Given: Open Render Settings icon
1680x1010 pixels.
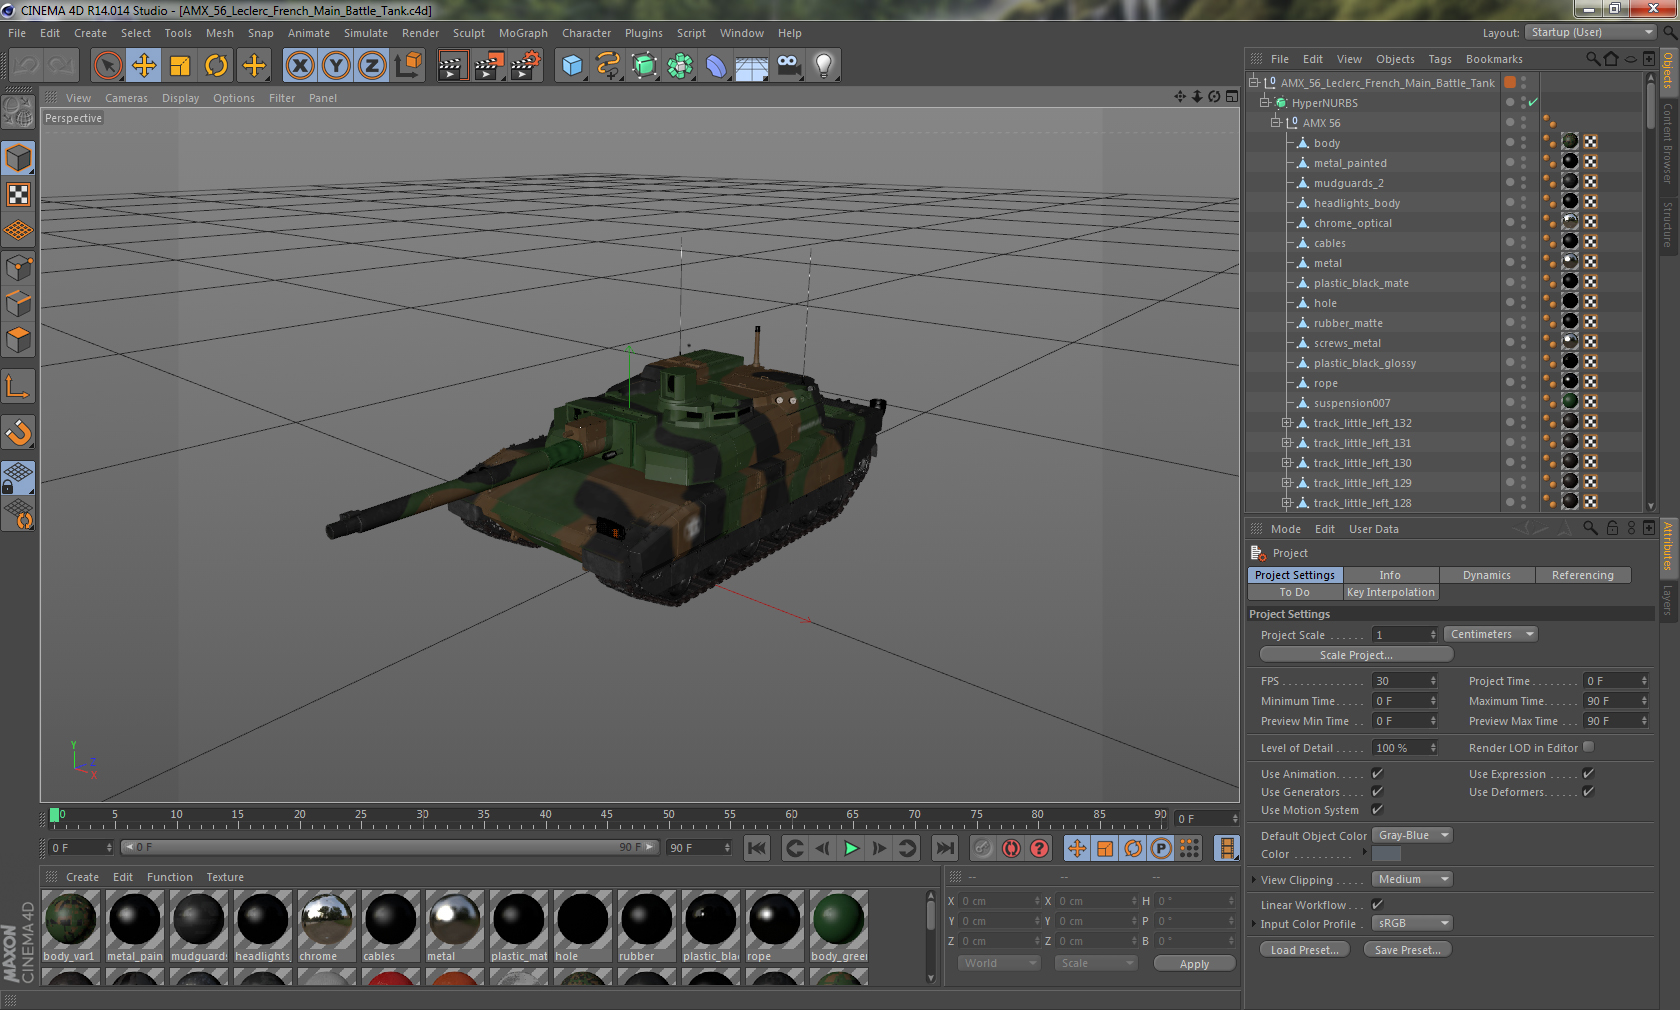Looking at the screenshot, I should pyautogui.click(x=525, y=66).
